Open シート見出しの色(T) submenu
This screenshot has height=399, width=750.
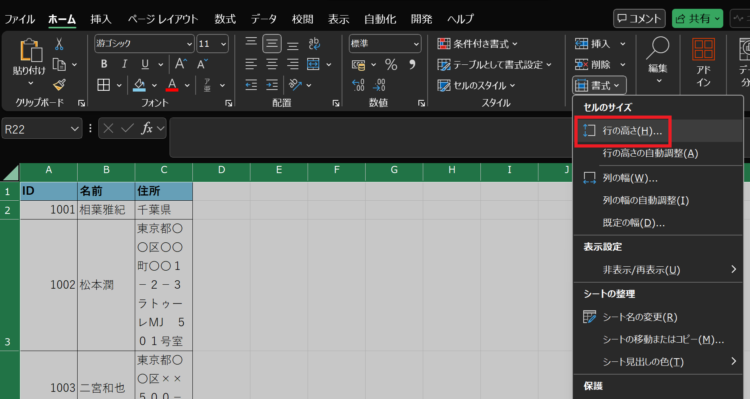click(x=658, y=362)
